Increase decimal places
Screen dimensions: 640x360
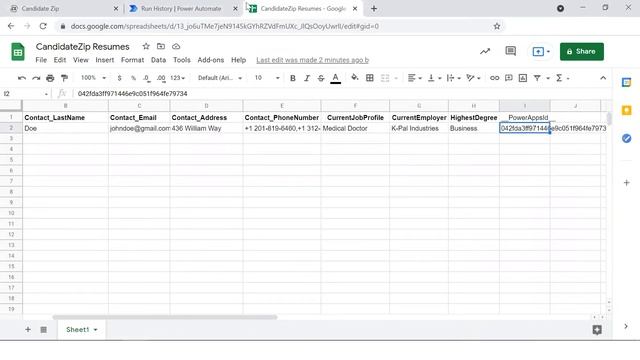pyautogui.click(x=161, y=78)
